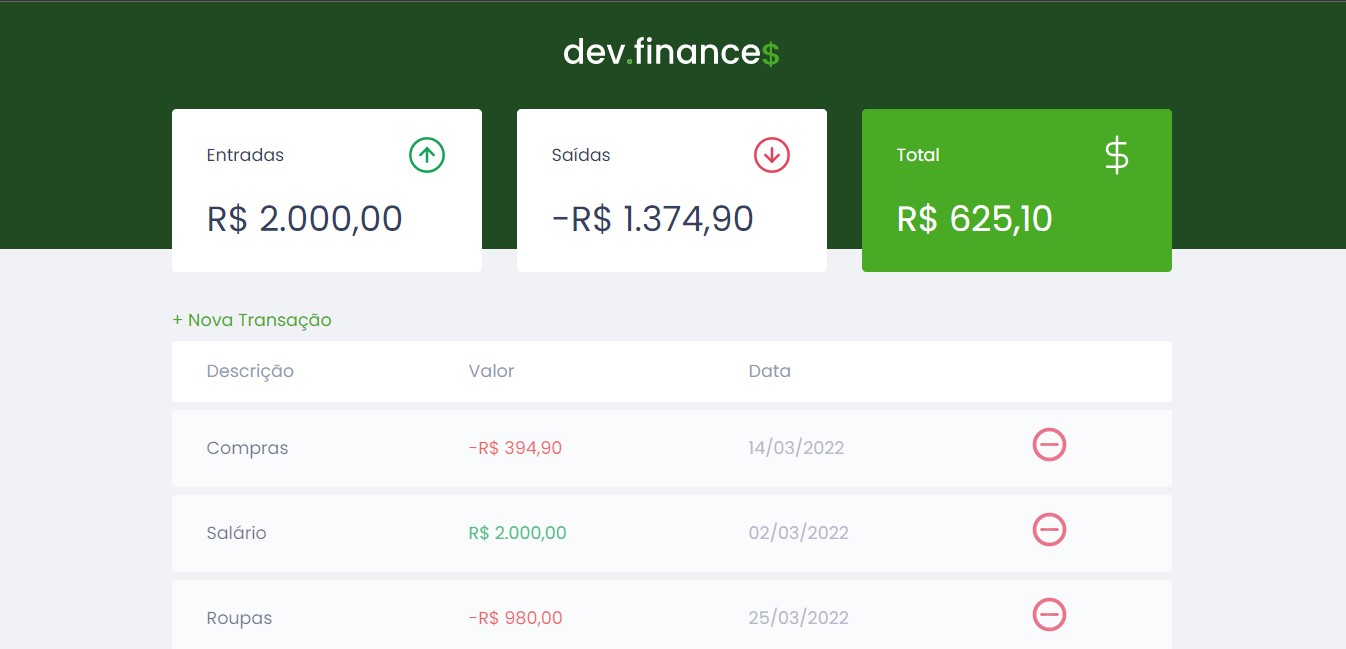
Task: Click the green up-arrow Entradas icon
Action: tap(427, 155)
